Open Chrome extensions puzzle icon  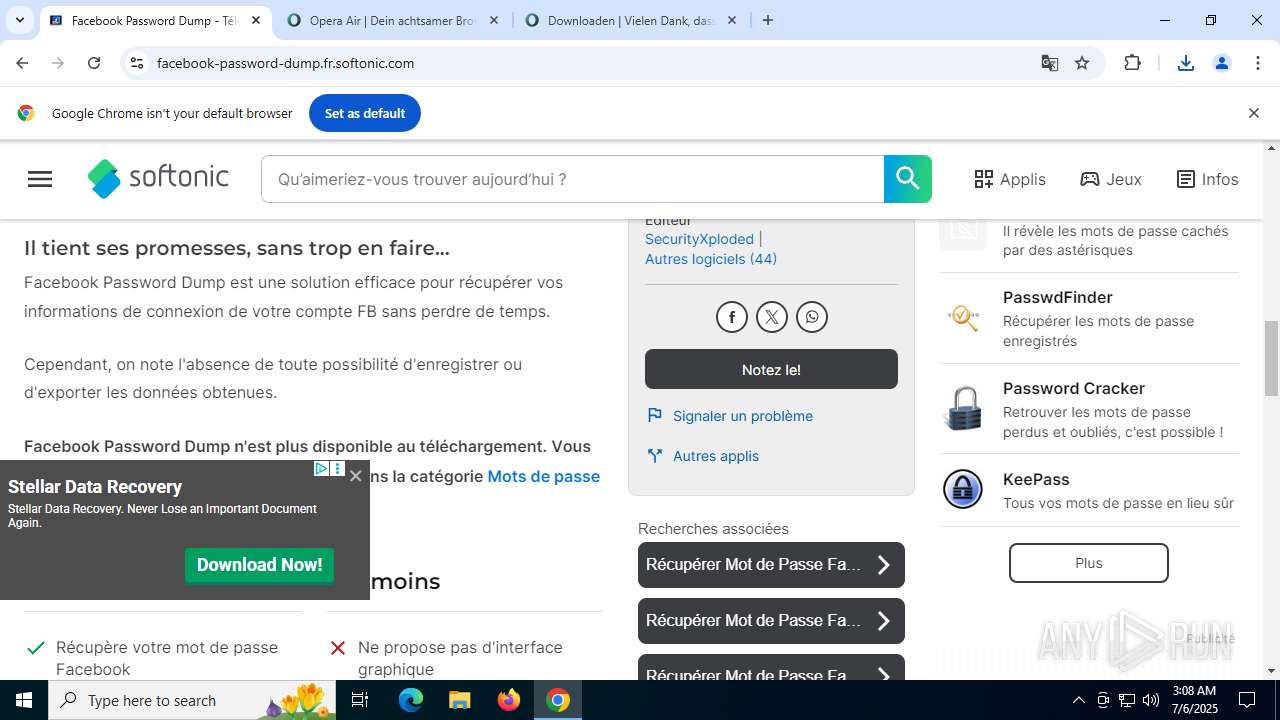(1132, 63)
